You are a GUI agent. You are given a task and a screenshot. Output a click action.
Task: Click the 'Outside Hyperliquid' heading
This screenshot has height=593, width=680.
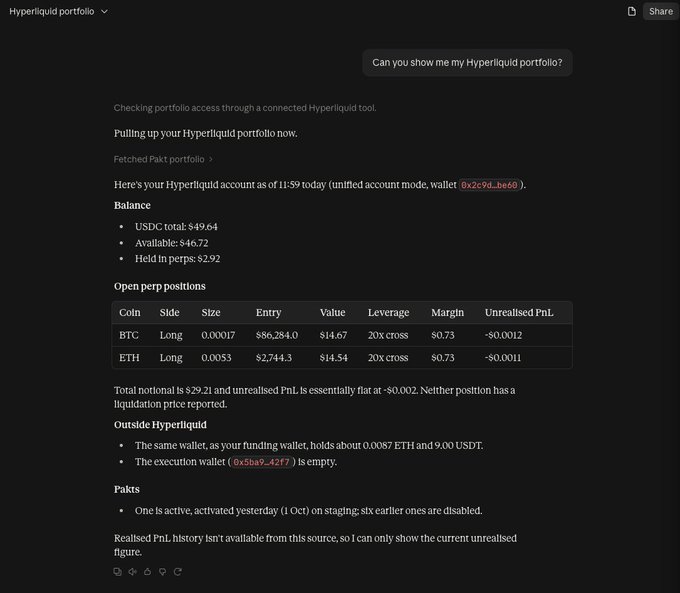[160, 425]
